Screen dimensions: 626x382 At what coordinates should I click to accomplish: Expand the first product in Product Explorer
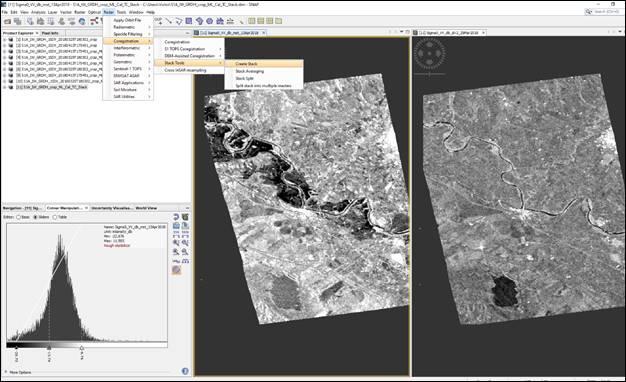(x=4, y=40)
